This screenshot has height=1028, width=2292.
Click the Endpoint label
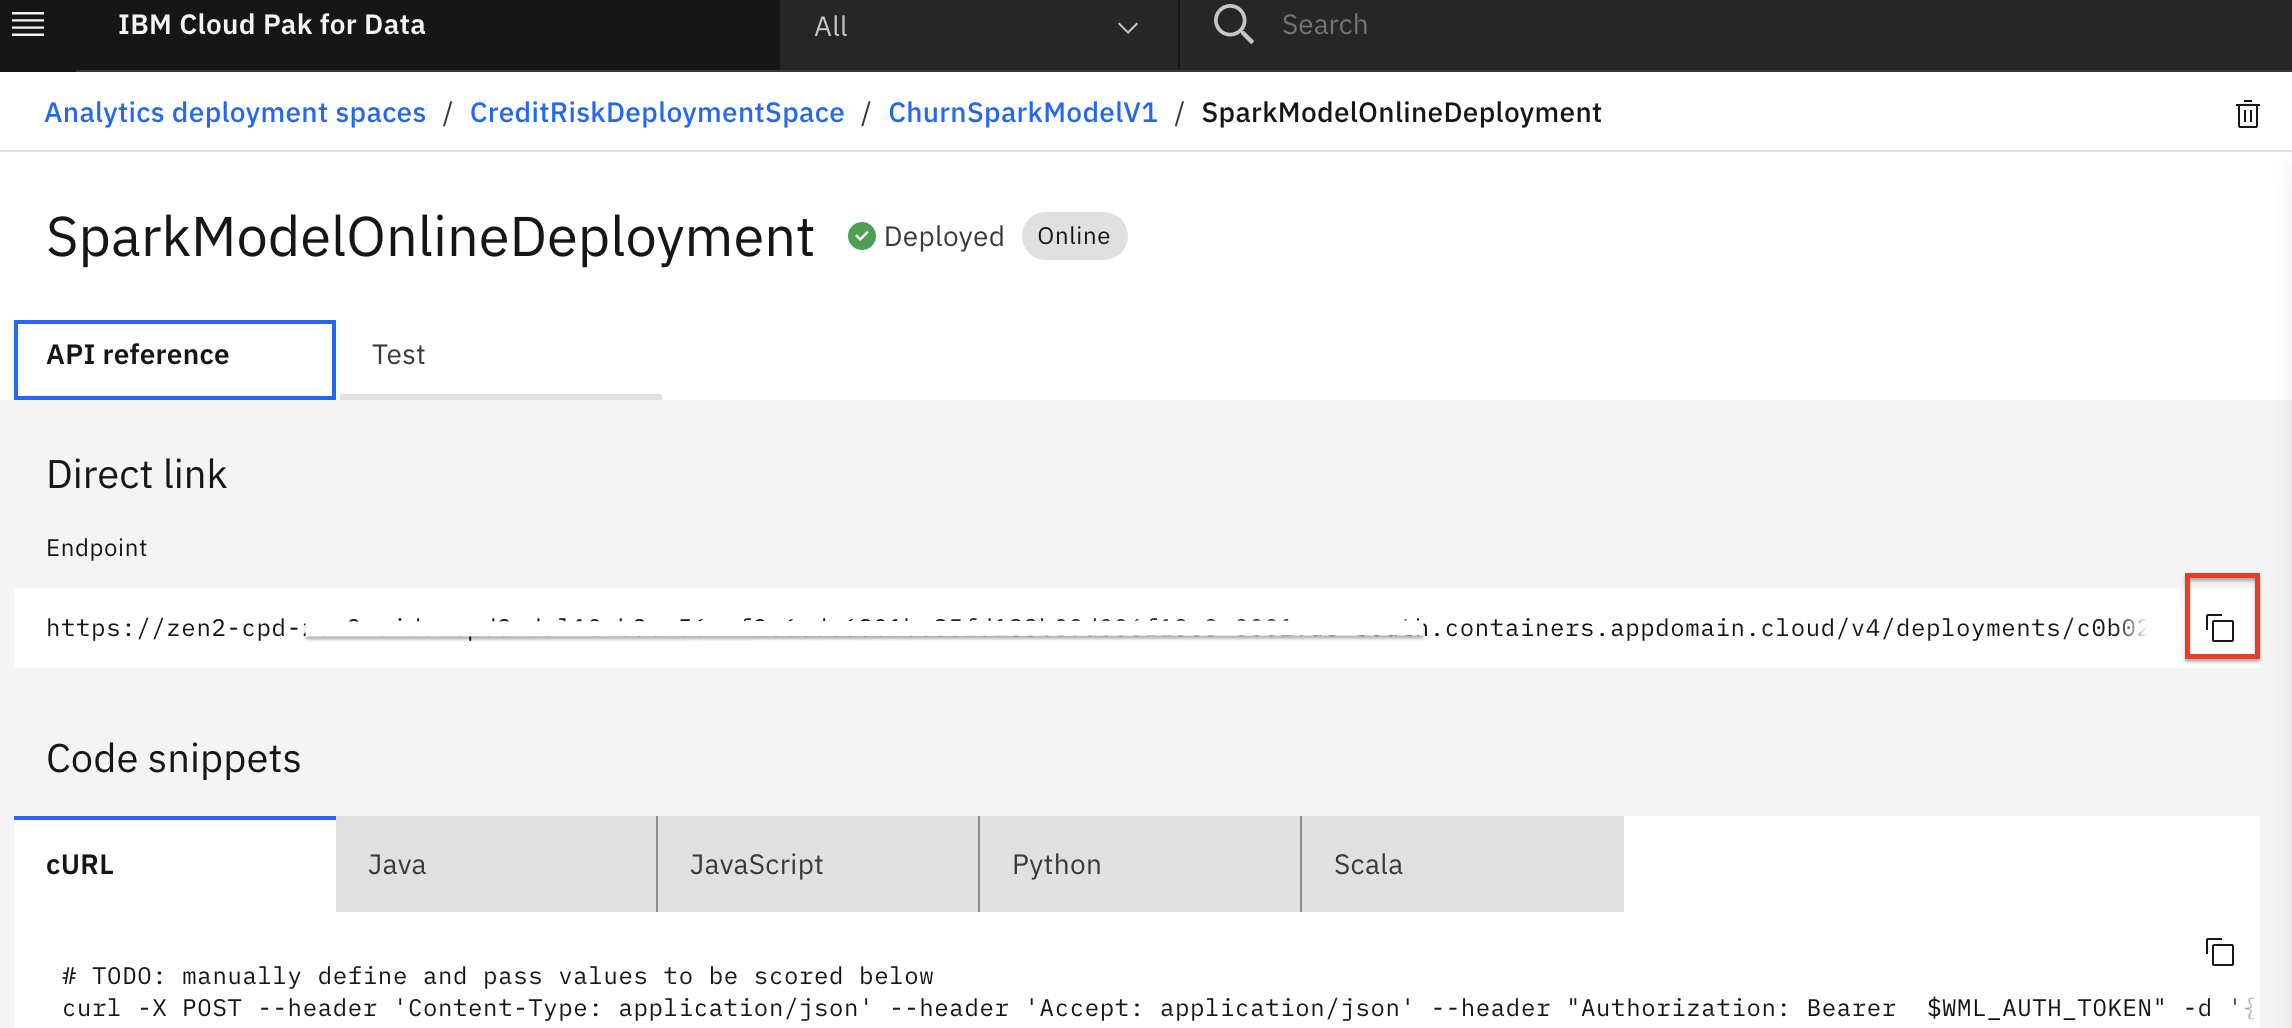click(x=97, y=548)
